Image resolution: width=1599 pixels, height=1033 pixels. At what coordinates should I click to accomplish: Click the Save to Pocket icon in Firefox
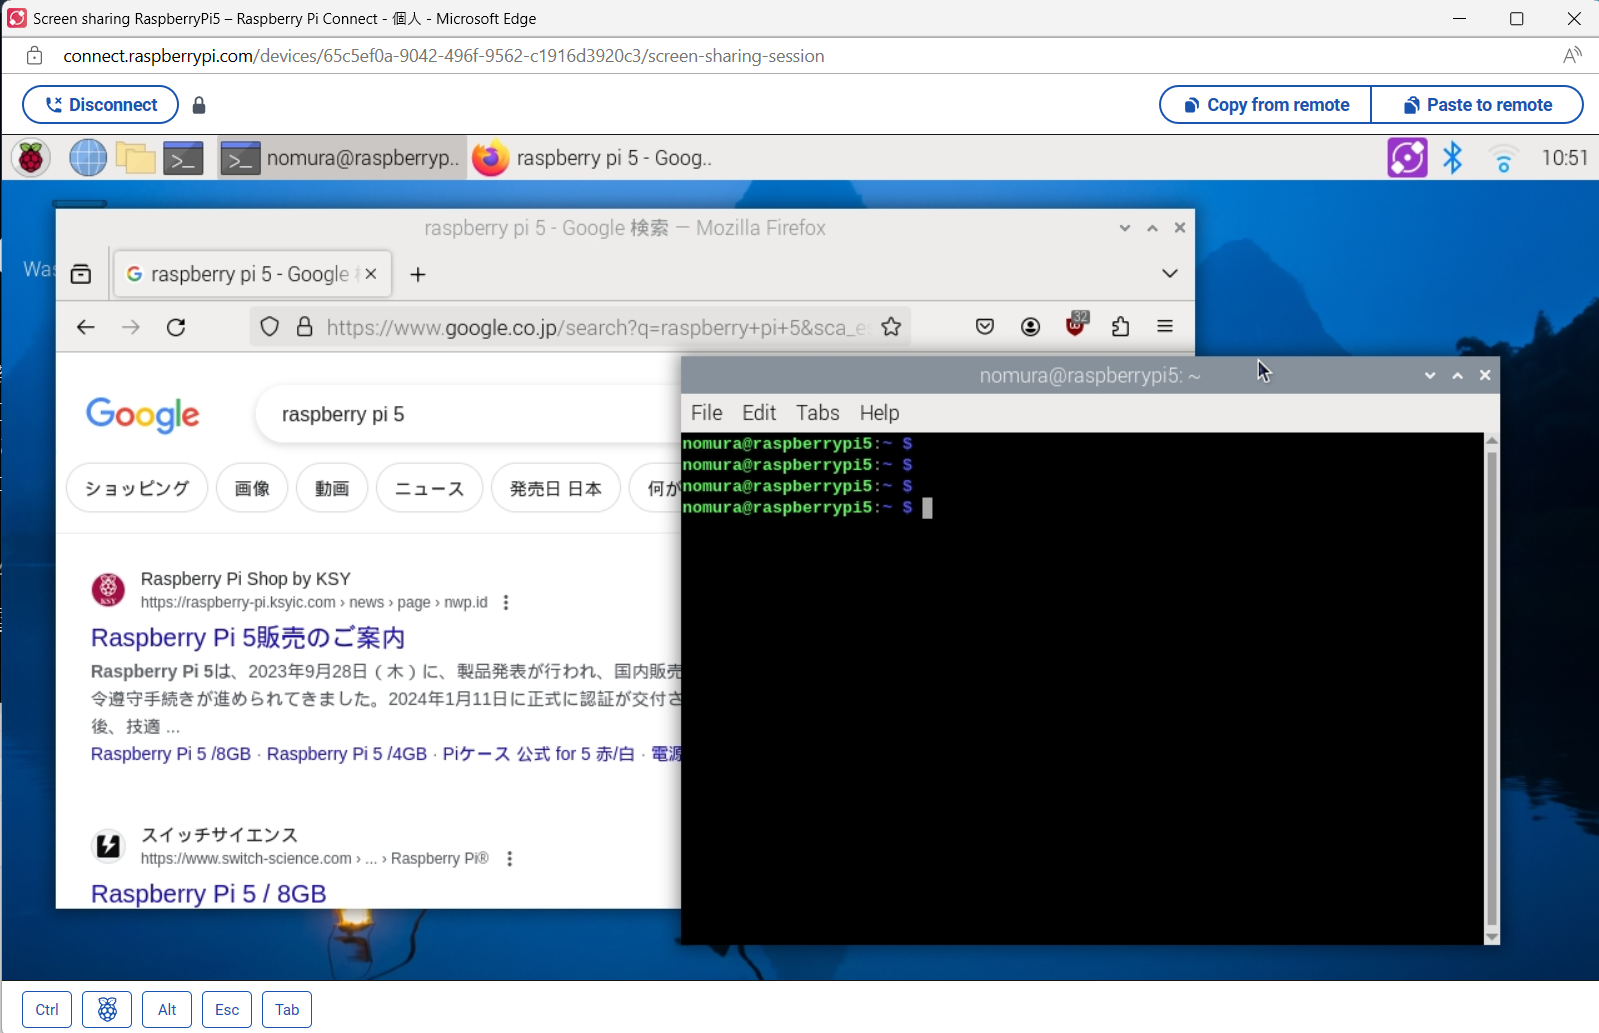coord(985,326)
